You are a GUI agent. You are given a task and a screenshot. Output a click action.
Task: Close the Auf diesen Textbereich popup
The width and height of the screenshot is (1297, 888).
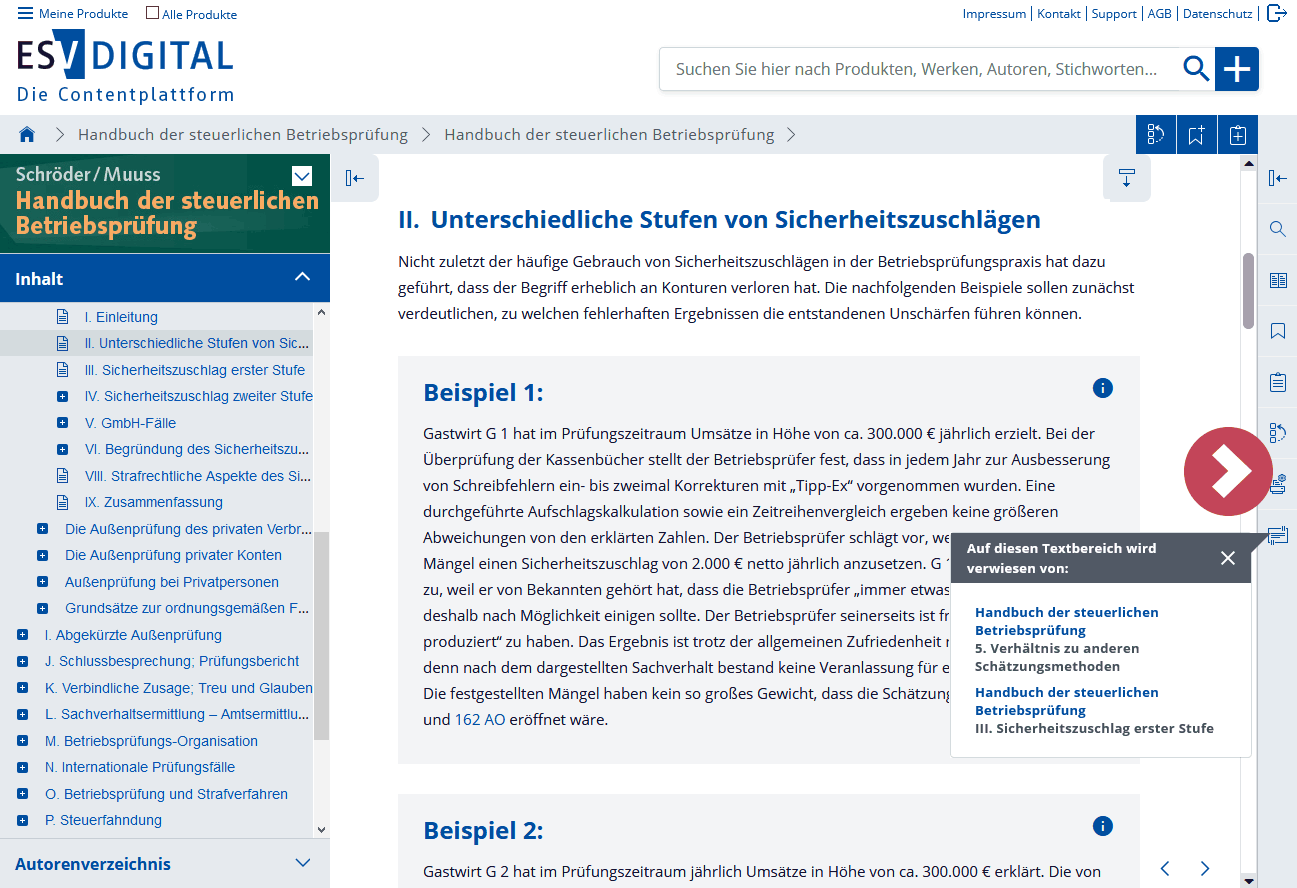[x=1228, y=558]
